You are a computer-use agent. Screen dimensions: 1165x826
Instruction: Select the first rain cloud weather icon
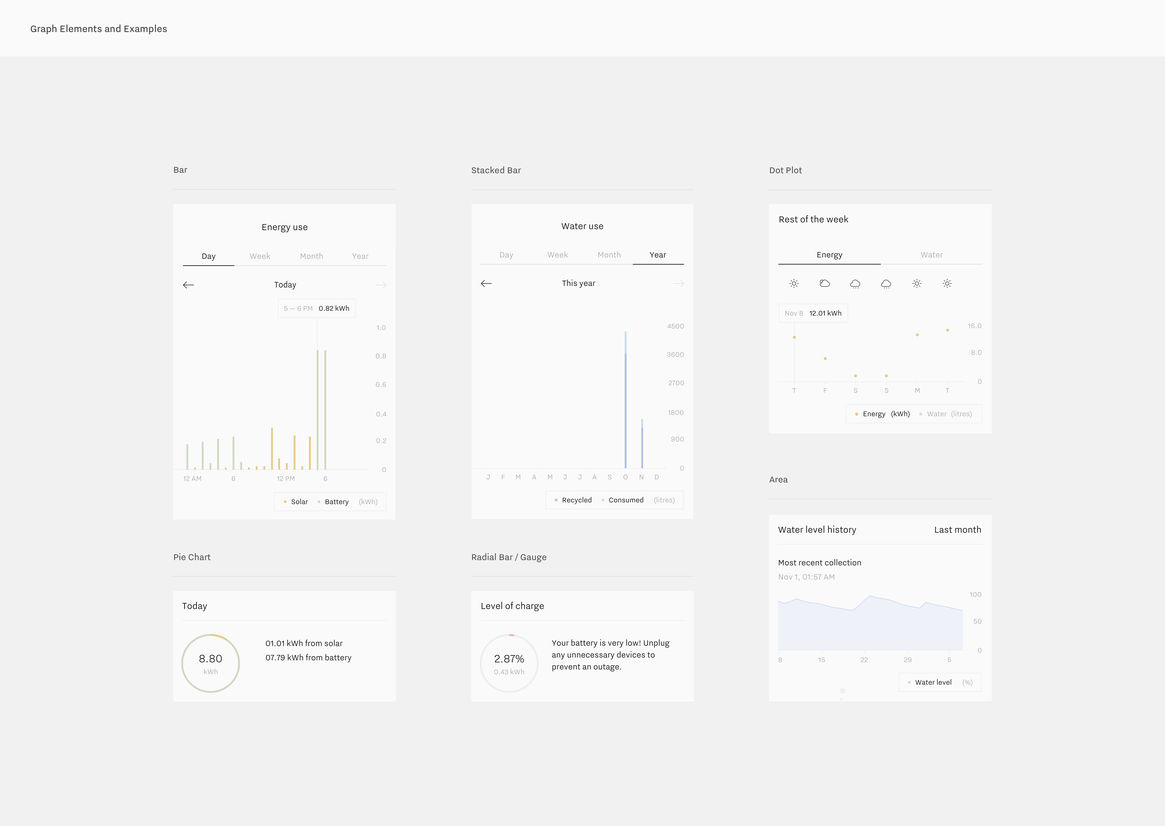coord(855,284)
